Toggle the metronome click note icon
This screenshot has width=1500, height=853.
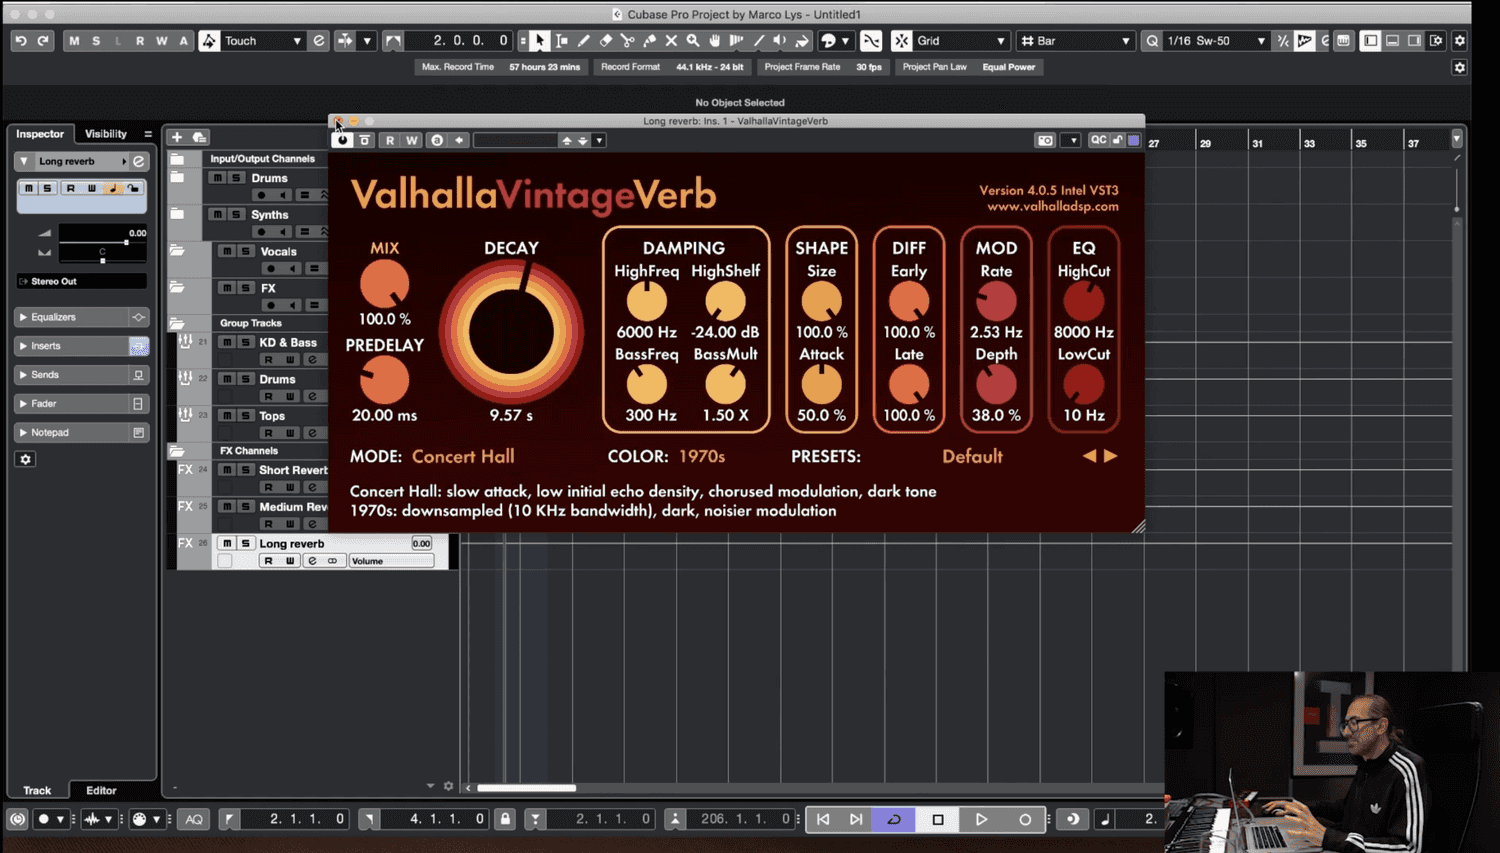1105,819
